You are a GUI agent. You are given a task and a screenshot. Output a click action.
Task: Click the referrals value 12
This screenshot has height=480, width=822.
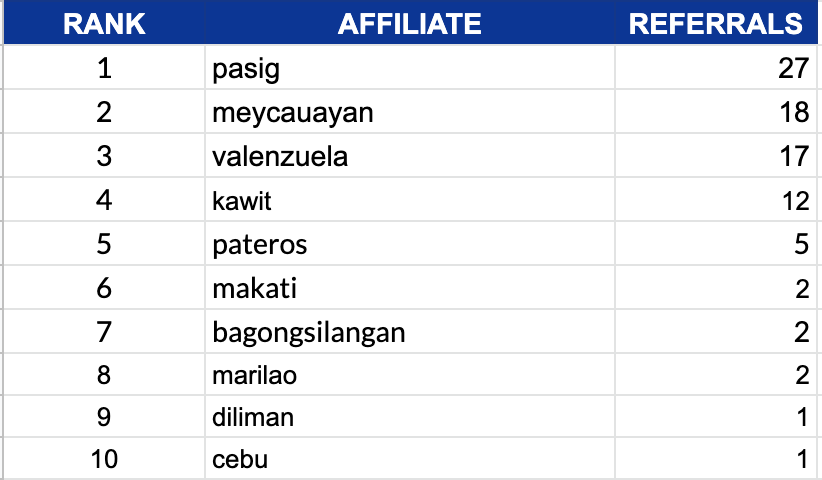tap(793, 201)
